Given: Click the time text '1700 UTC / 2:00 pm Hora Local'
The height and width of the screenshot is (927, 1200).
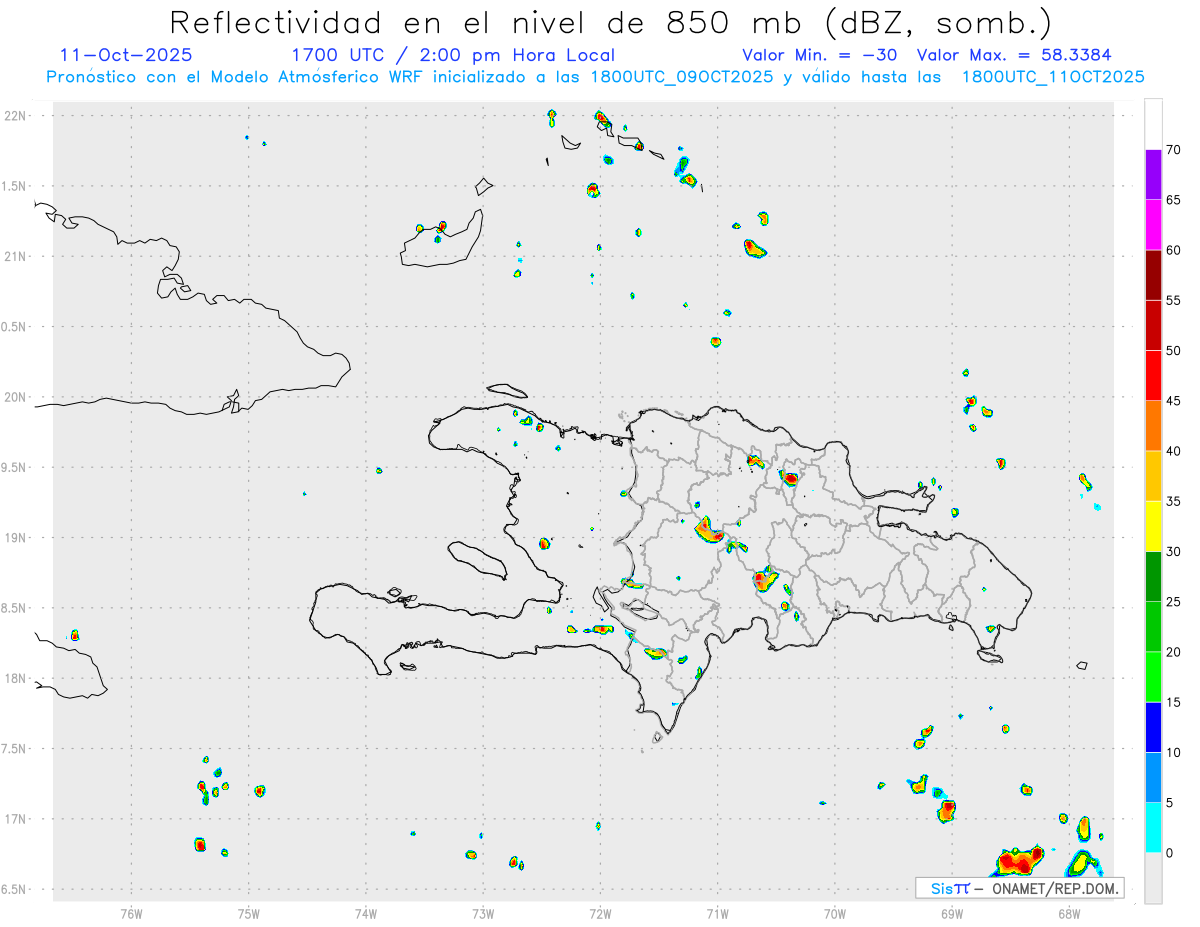Looking at the screenshot, I should point(453,55).
